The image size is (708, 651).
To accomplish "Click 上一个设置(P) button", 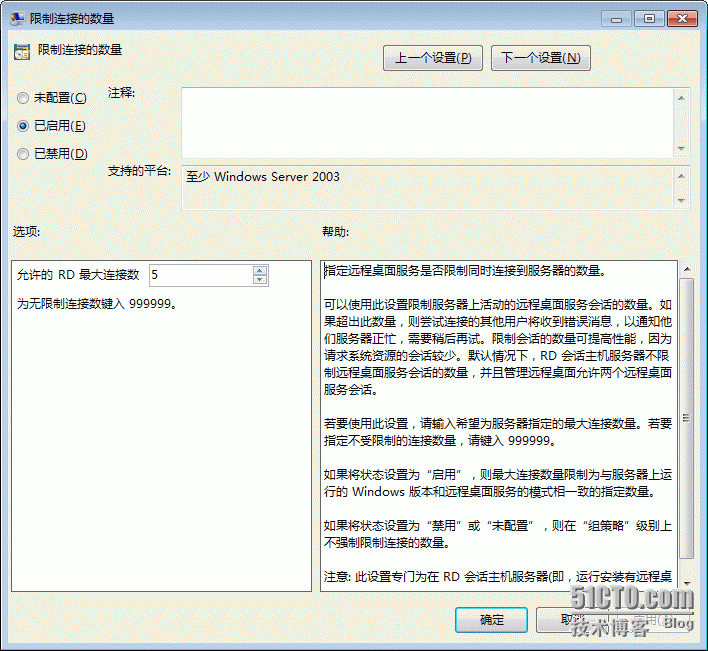I will (x=433, y=58).
